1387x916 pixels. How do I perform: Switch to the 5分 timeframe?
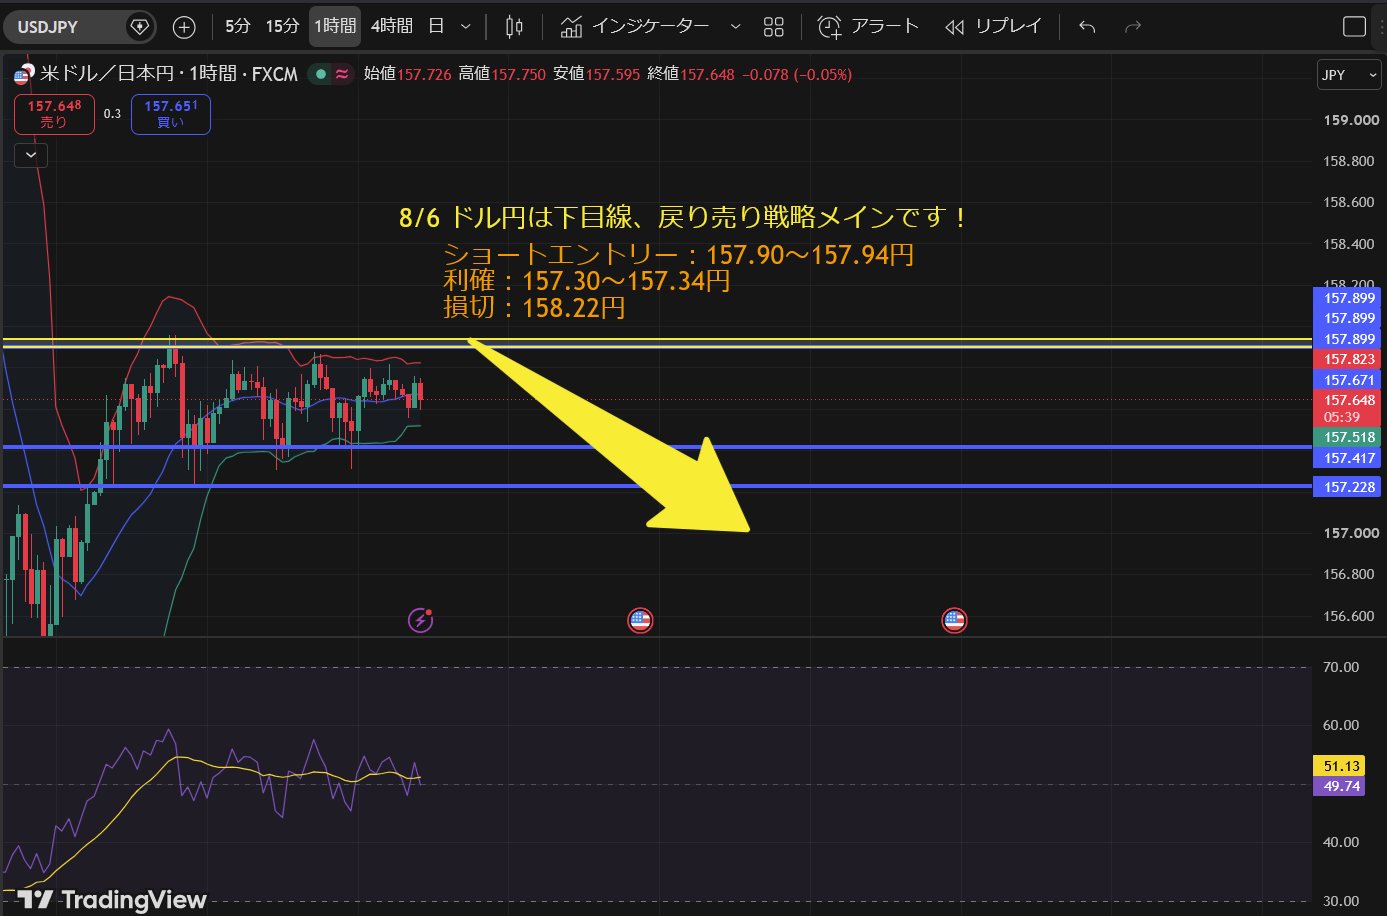pyautogui.click(x=238, y=26)
